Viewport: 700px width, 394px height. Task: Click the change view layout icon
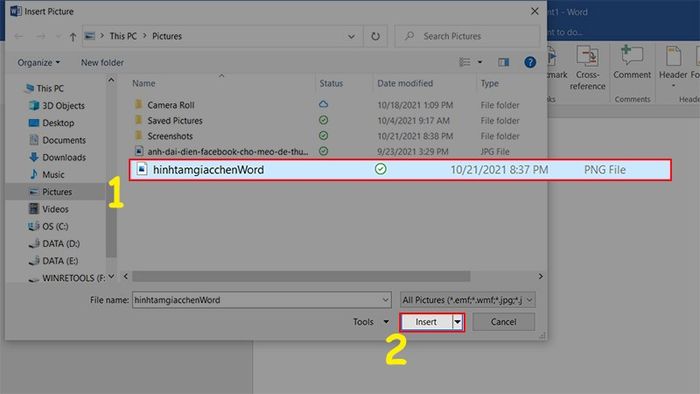(x=465, y=62)
